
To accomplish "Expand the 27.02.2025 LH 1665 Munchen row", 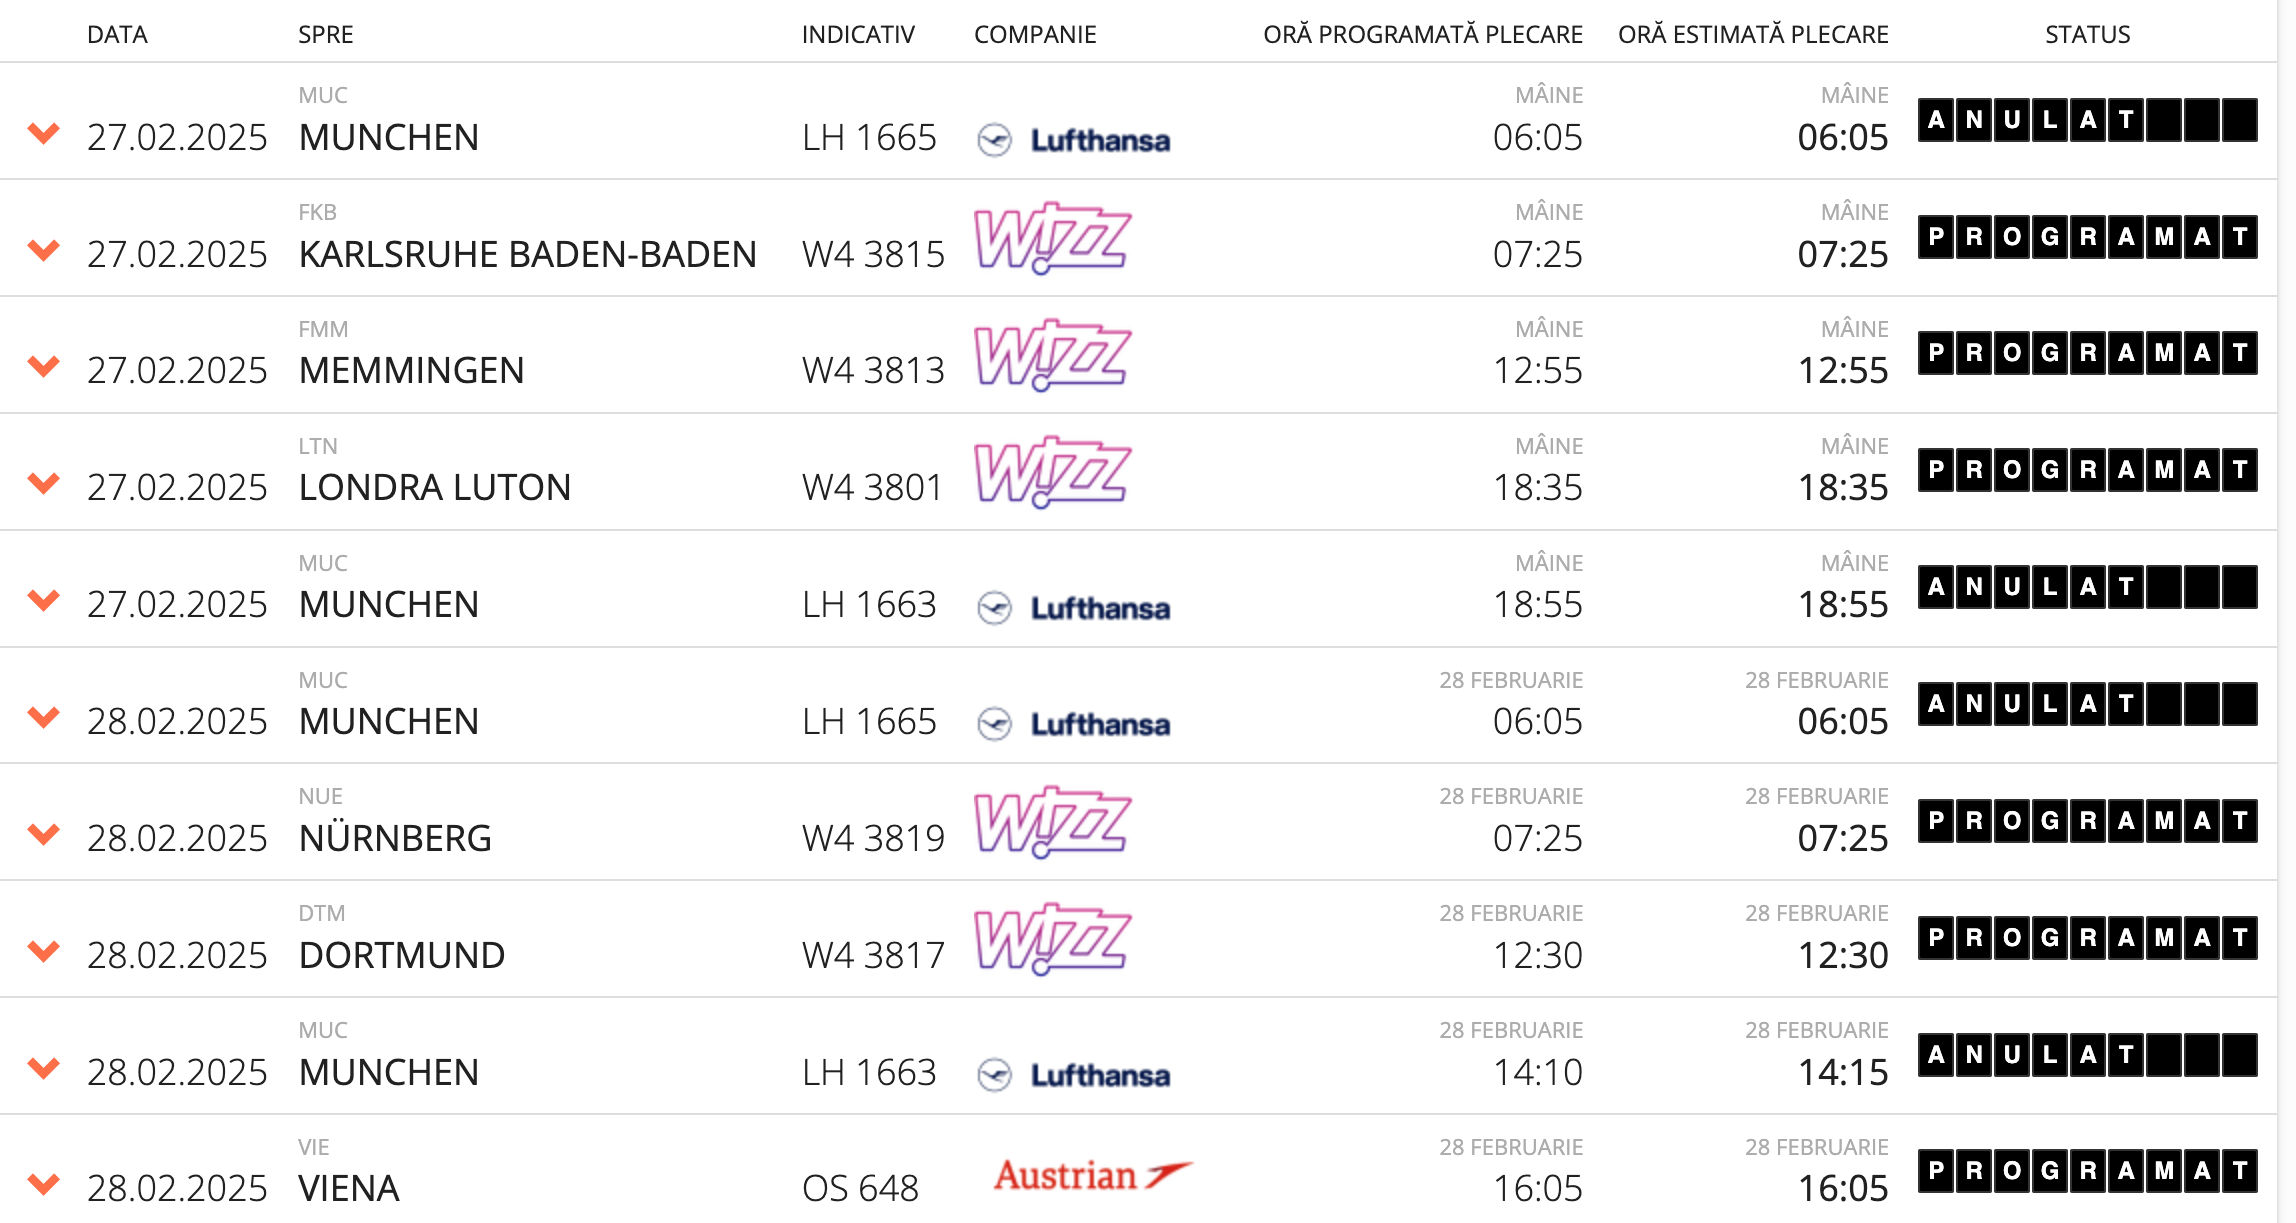I will [44, 132].
